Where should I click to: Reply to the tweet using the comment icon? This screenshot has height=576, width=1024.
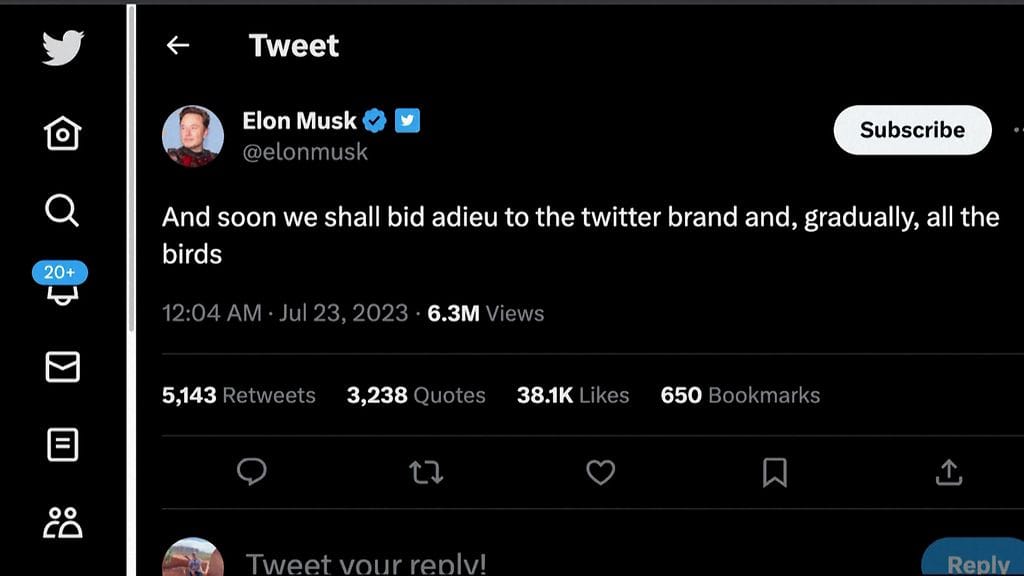(253, 473)
